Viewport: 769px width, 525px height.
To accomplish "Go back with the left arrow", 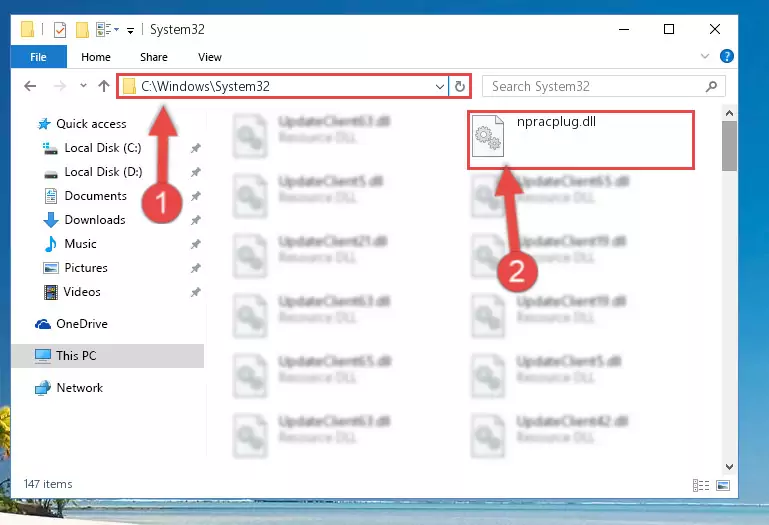I will [x=30, y=86].
